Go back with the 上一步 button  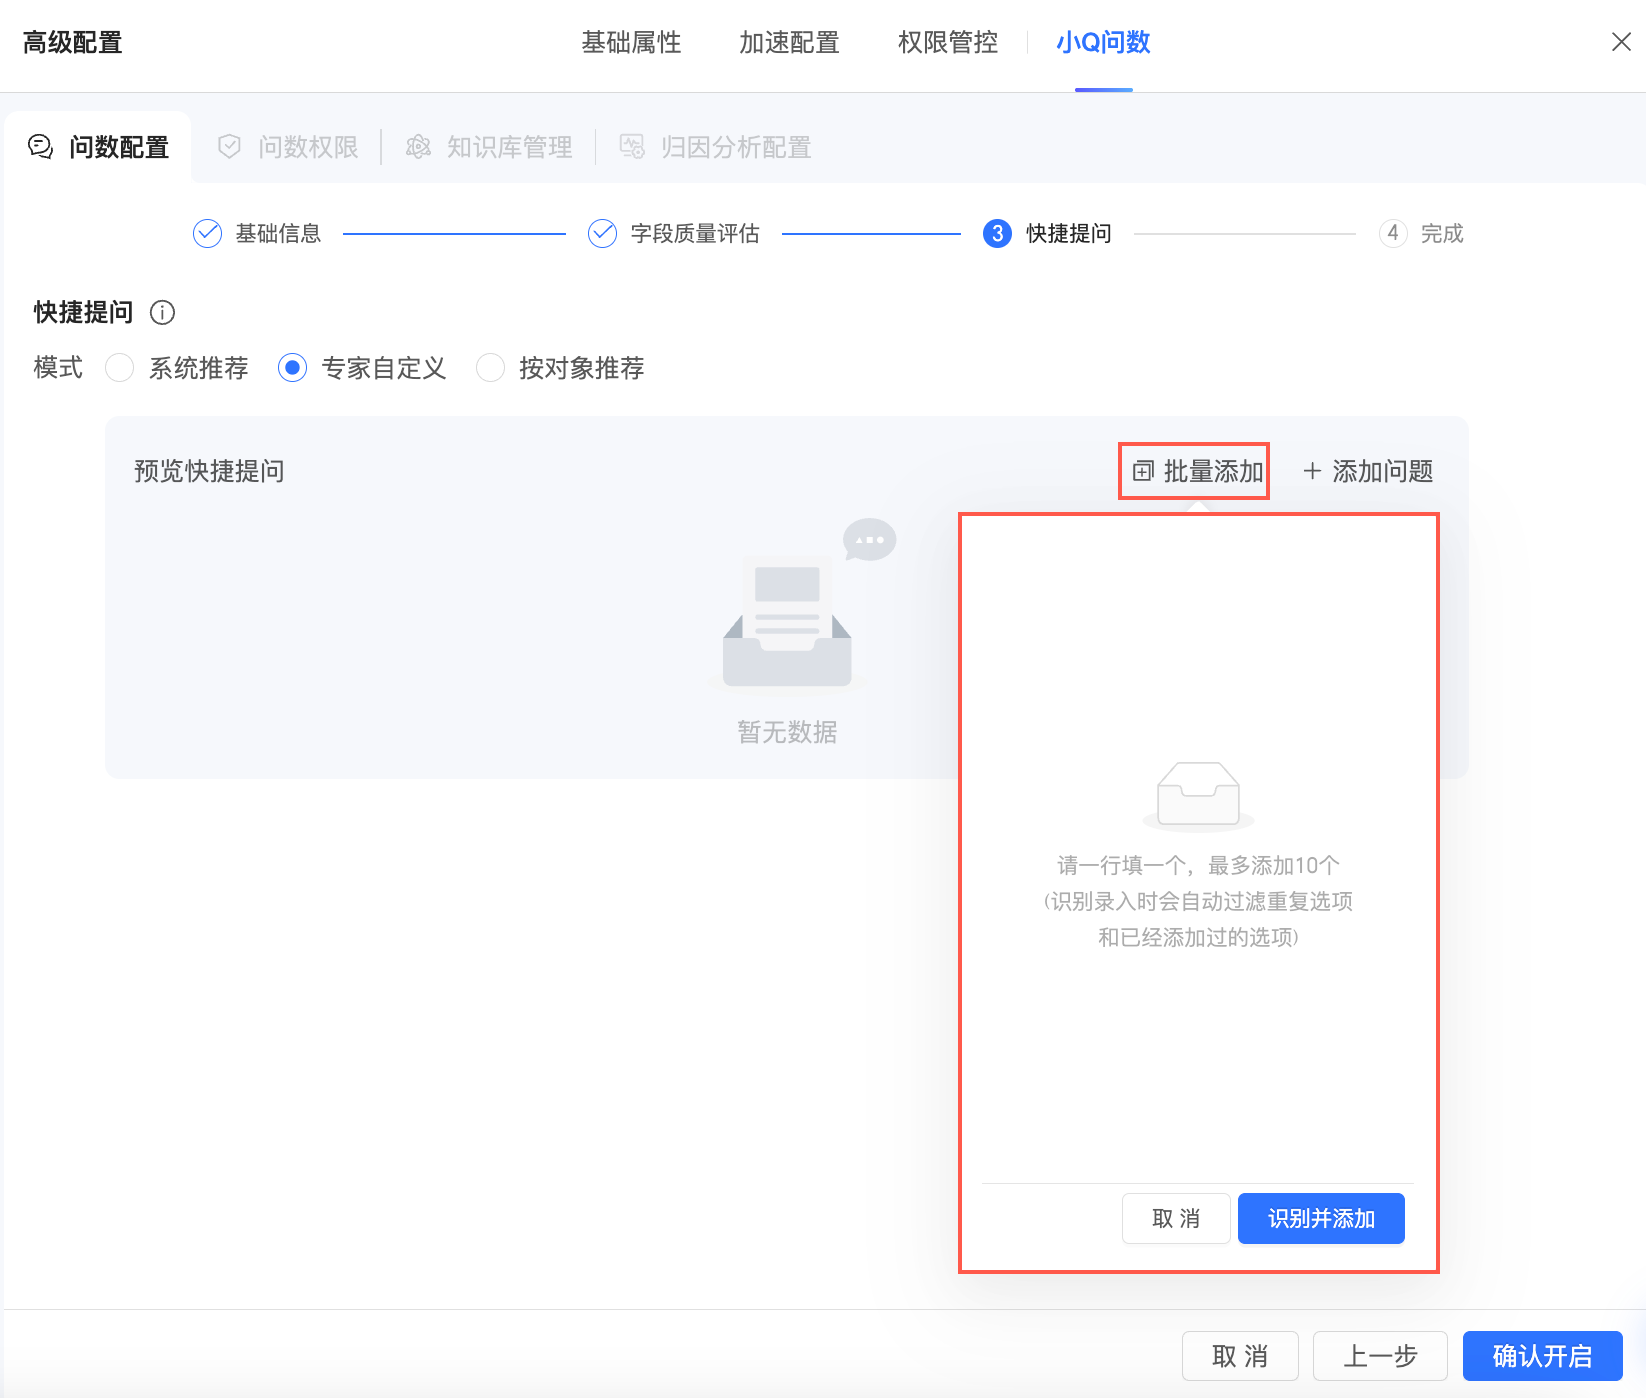click(1380, 1356)
